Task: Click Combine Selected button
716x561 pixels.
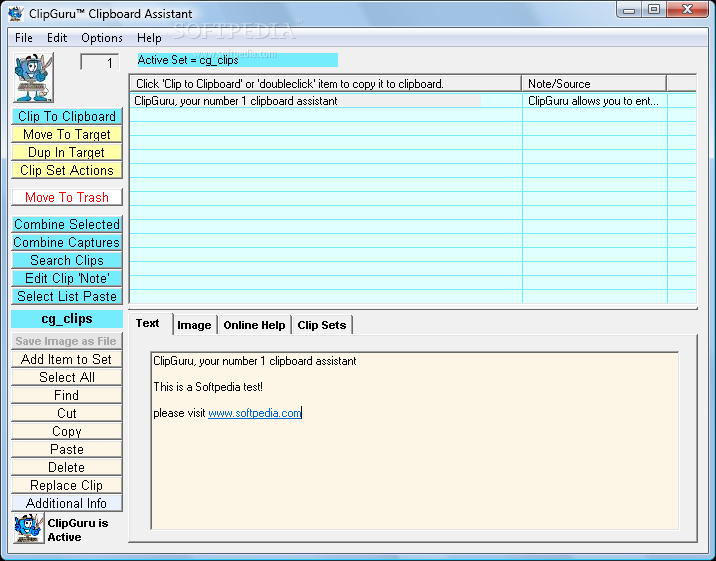Action: click(67, 224)
